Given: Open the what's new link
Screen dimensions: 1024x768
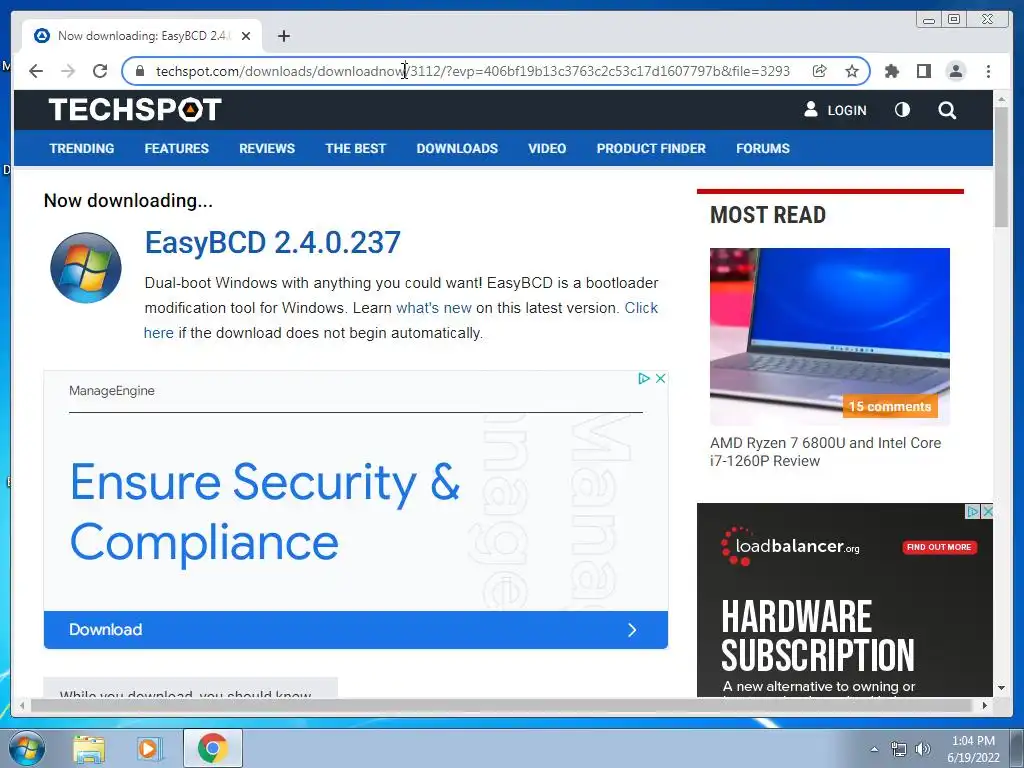Looking at the screenshot, I should (x=434, y=308).
